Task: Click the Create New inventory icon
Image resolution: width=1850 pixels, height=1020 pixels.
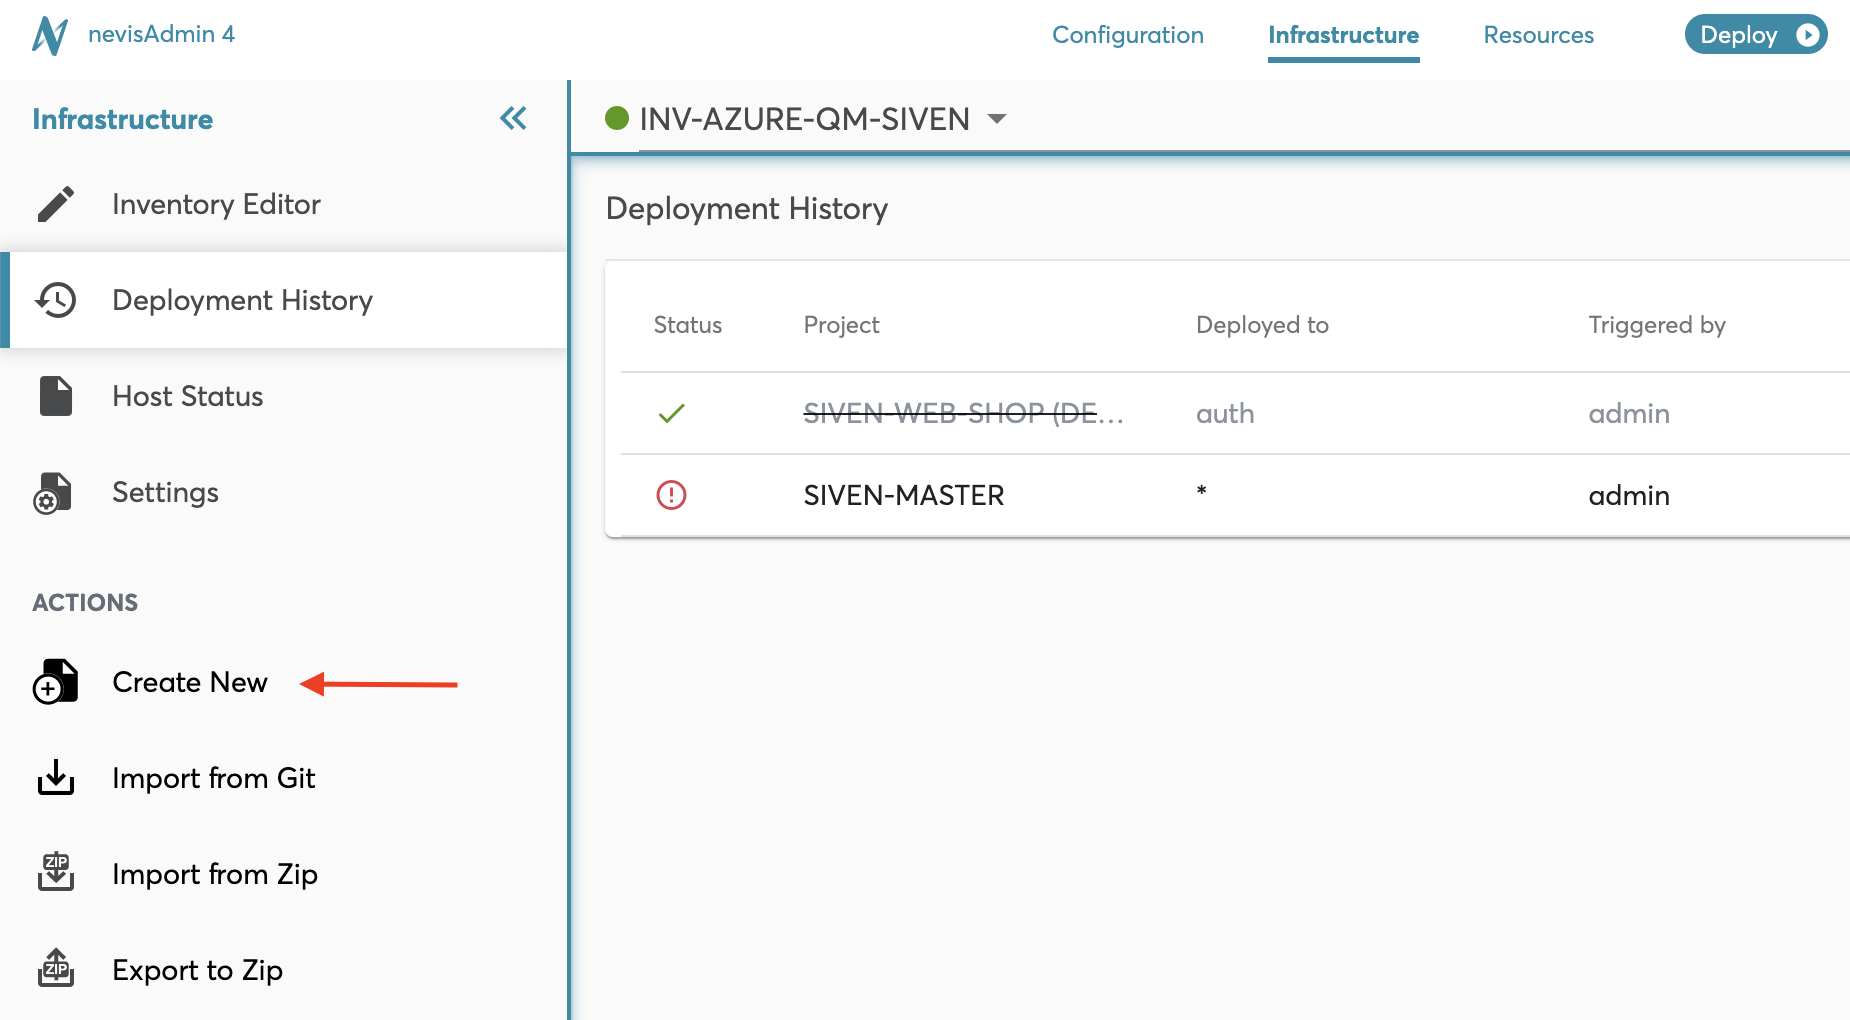Action: (55, 682)
